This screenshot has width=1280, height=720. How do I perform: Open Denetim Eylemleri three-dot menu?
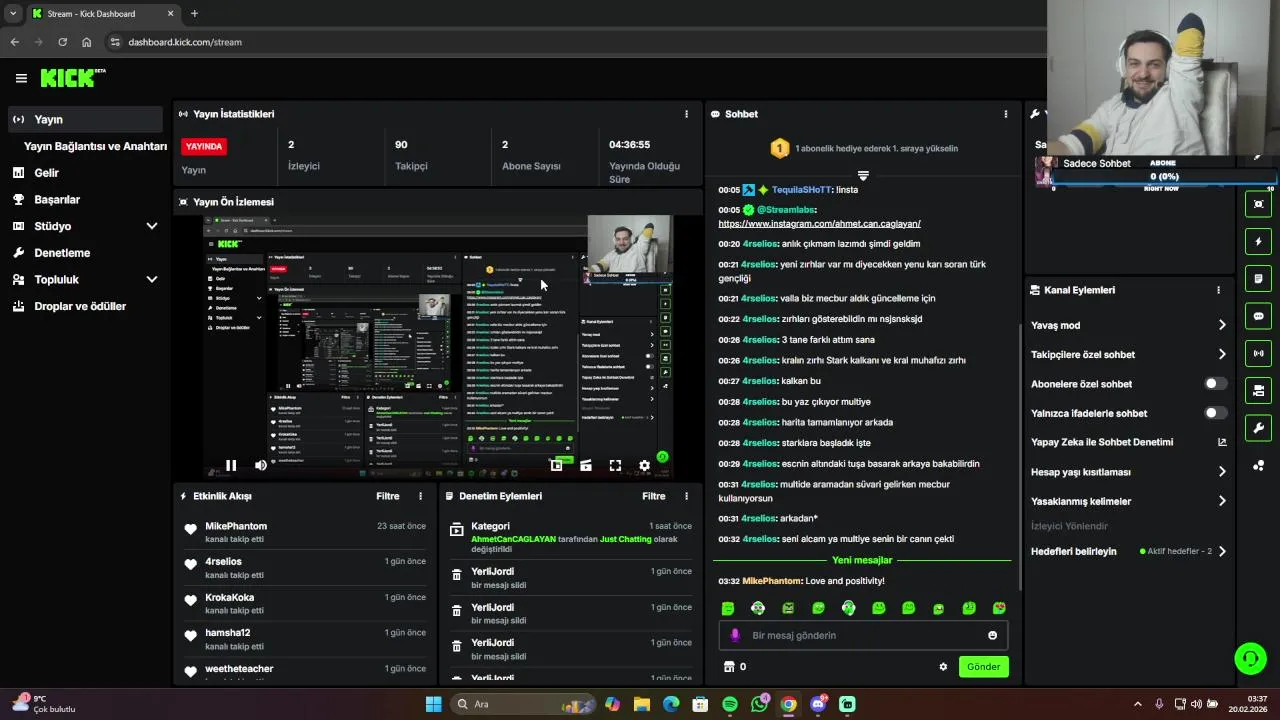tap(686, 496)
